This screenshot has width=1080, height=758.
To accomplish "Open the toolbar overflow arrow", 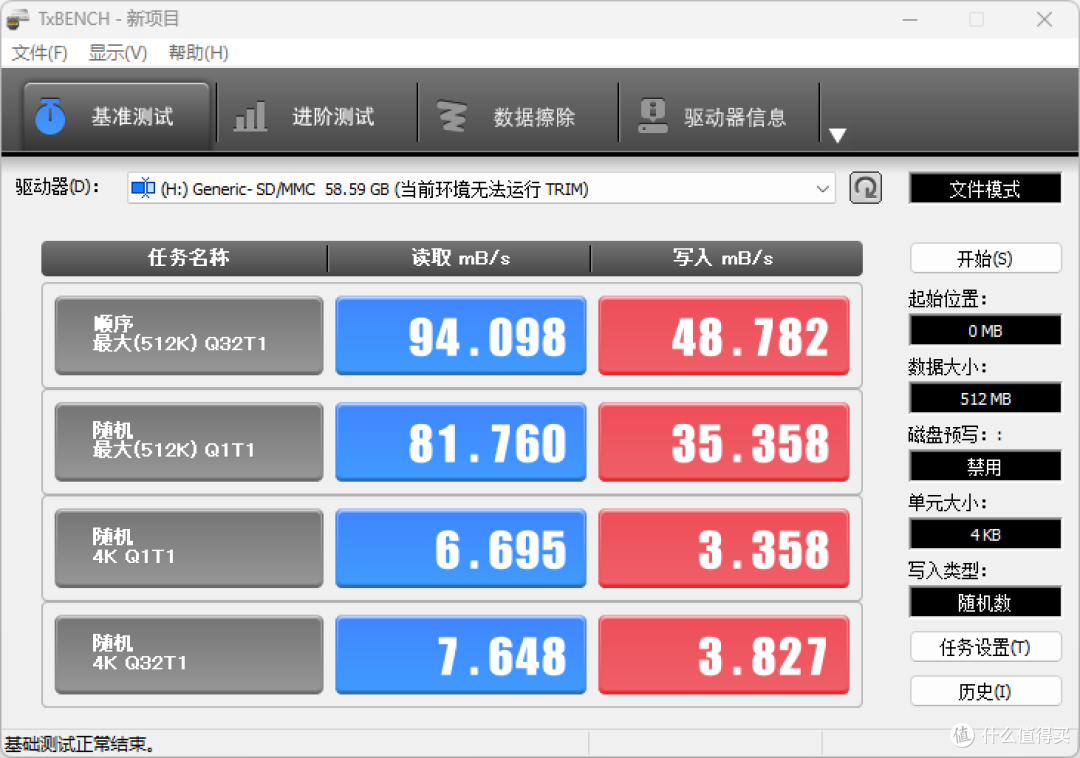I will coord(837,135).
